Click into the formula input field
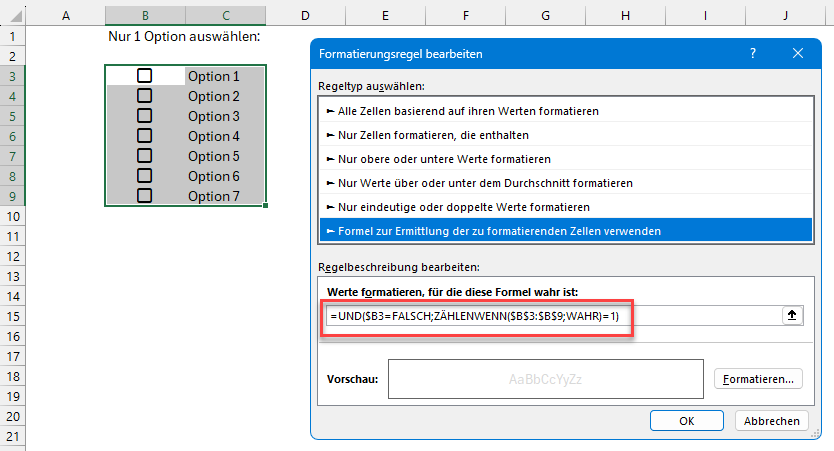This screenshot has height=451, width=834. pyautogui.click(x=550, y=315)
